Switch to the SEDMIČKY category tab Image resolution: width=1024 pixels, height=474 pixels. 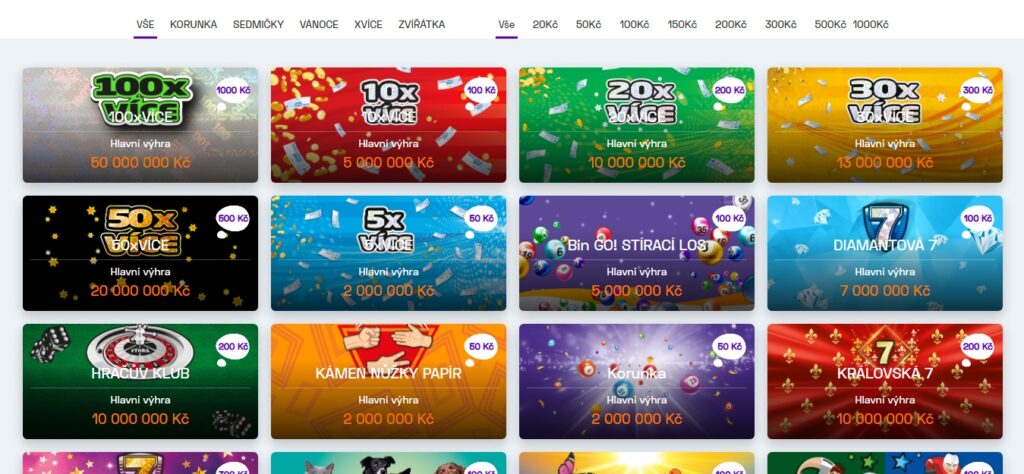tap(258, 25)
